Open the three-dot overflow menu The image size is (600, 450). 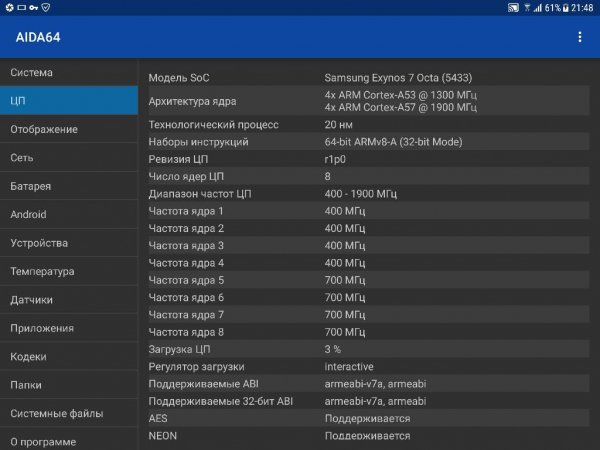pos(580,37)
